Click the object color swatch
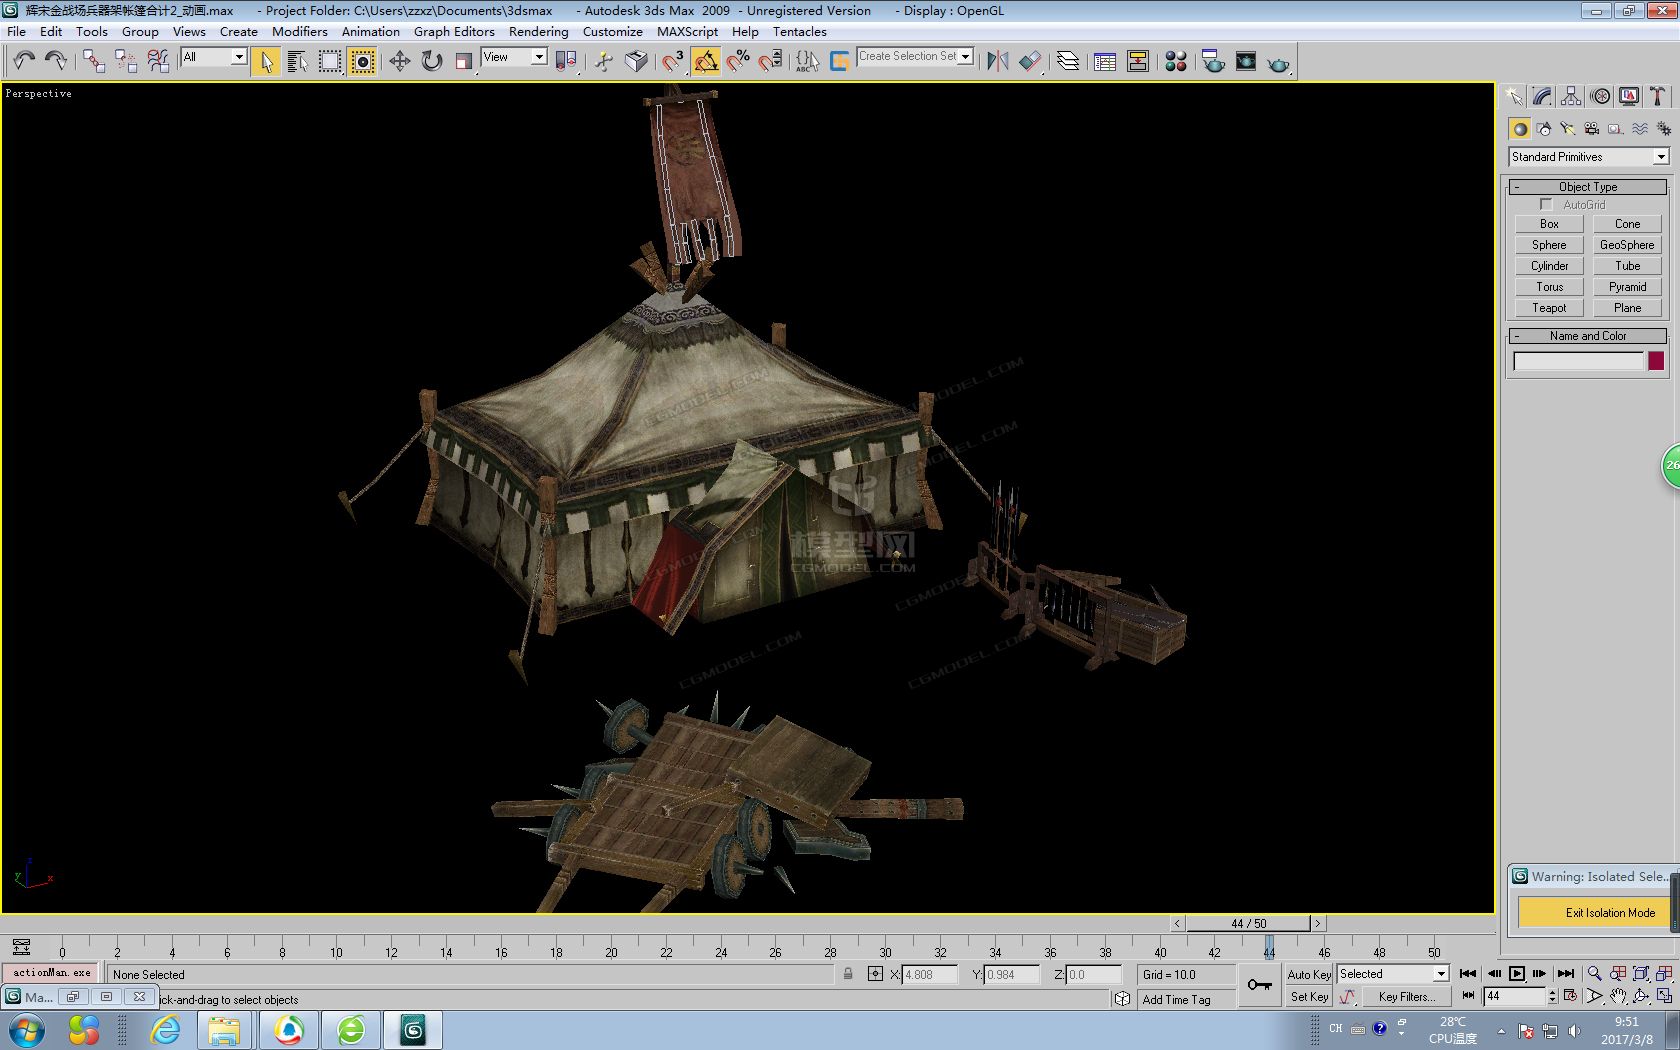 click(x=1656, y=361)
